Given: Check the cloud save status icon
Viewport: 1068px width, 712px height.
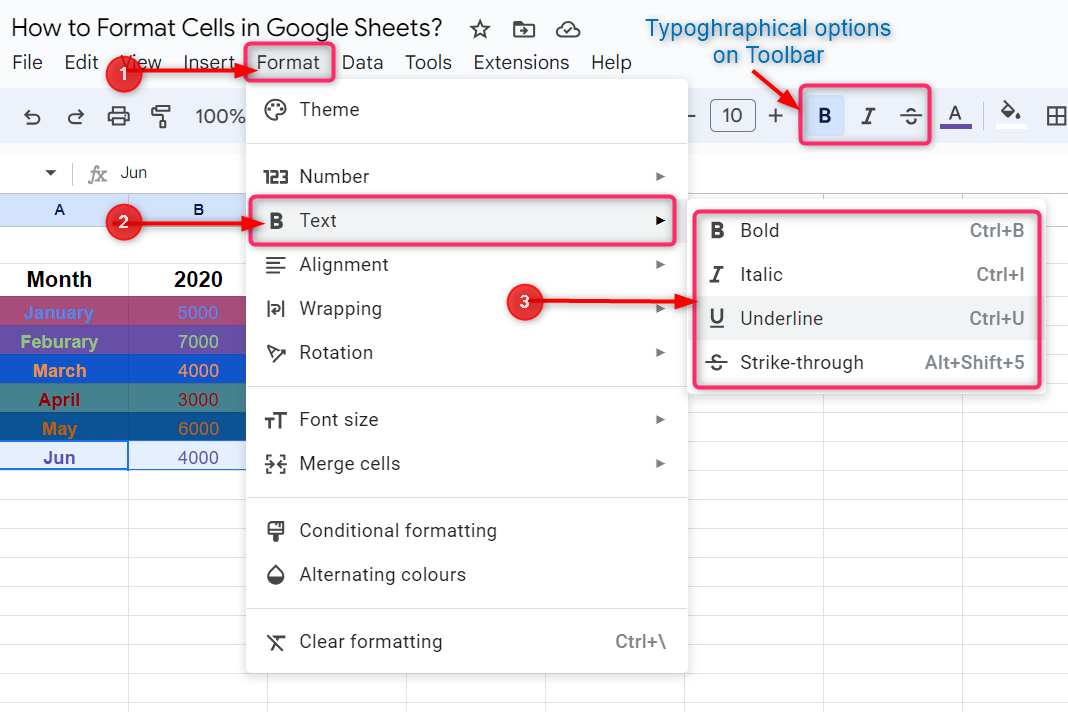Looking at the screenshot, I should click(x=568, y=29).
